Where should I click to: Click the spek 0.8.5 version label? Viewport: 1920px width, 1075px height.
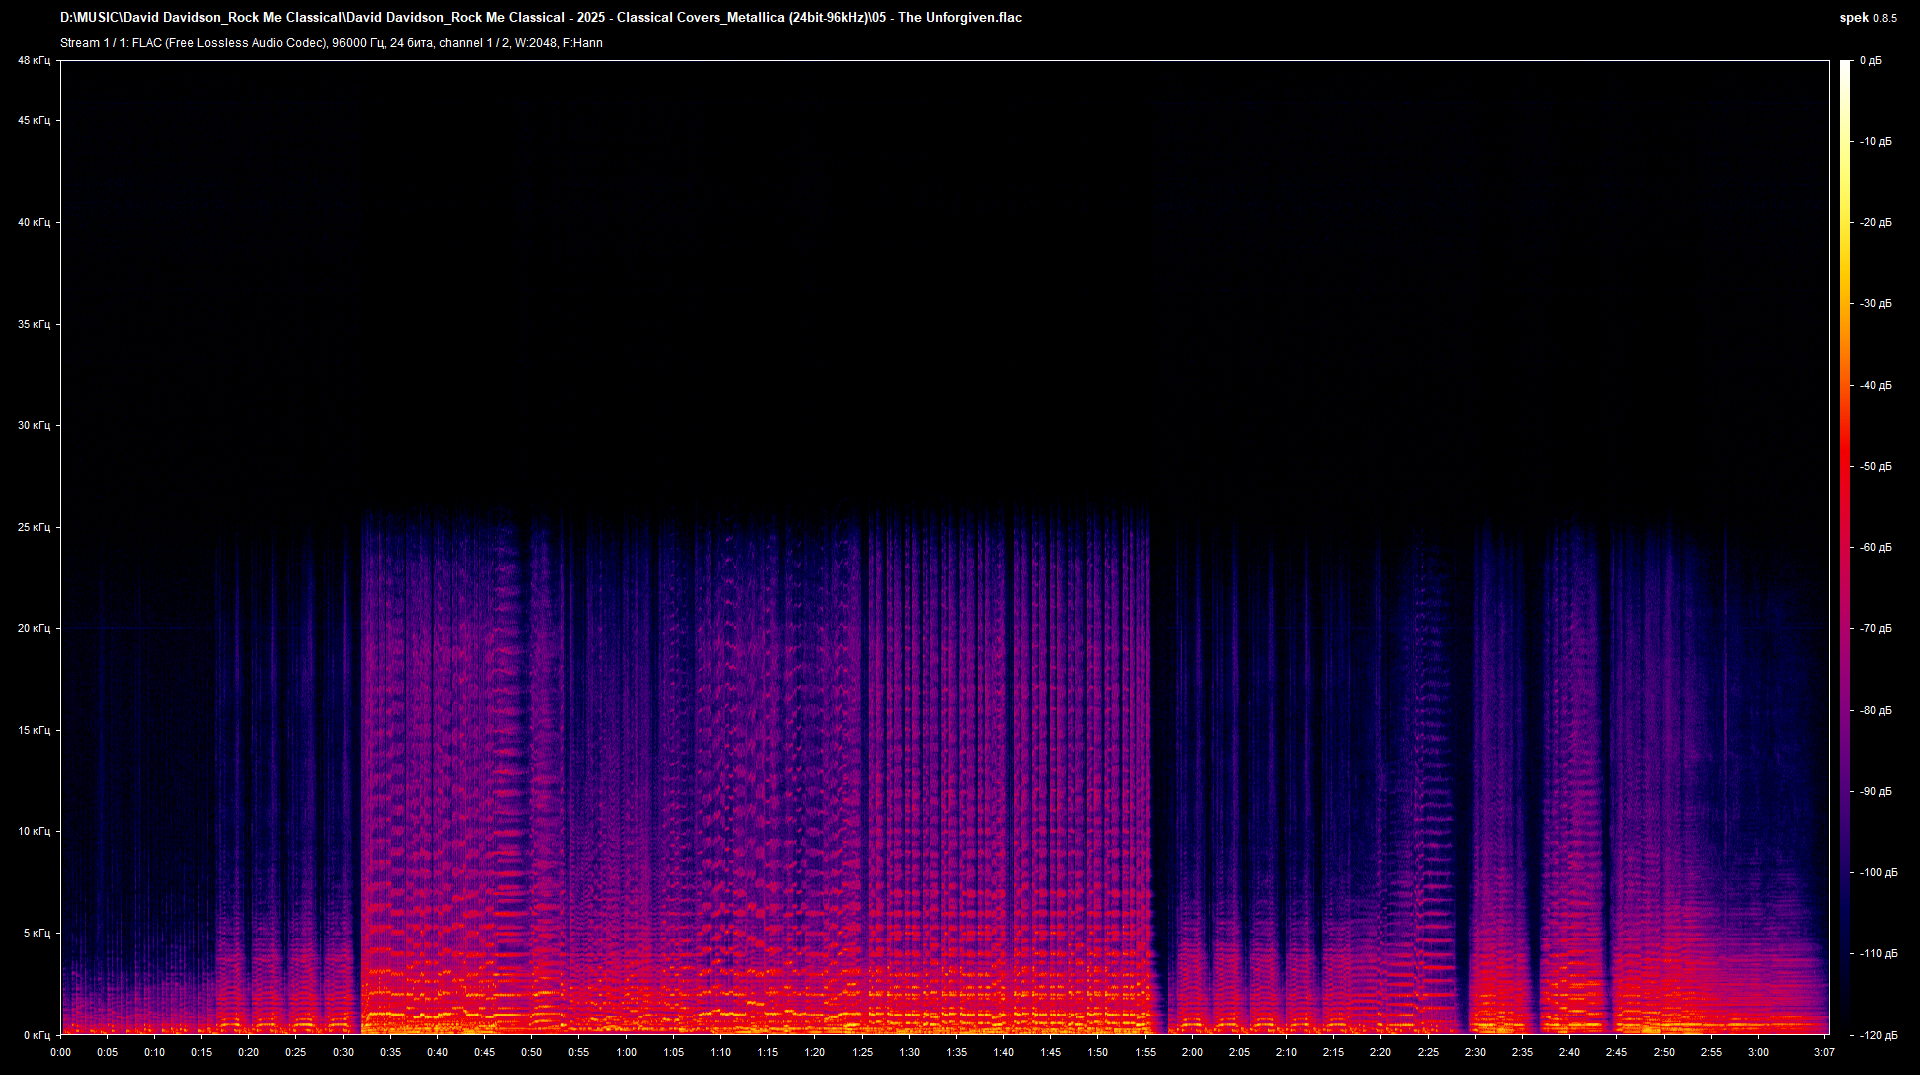1868,18
